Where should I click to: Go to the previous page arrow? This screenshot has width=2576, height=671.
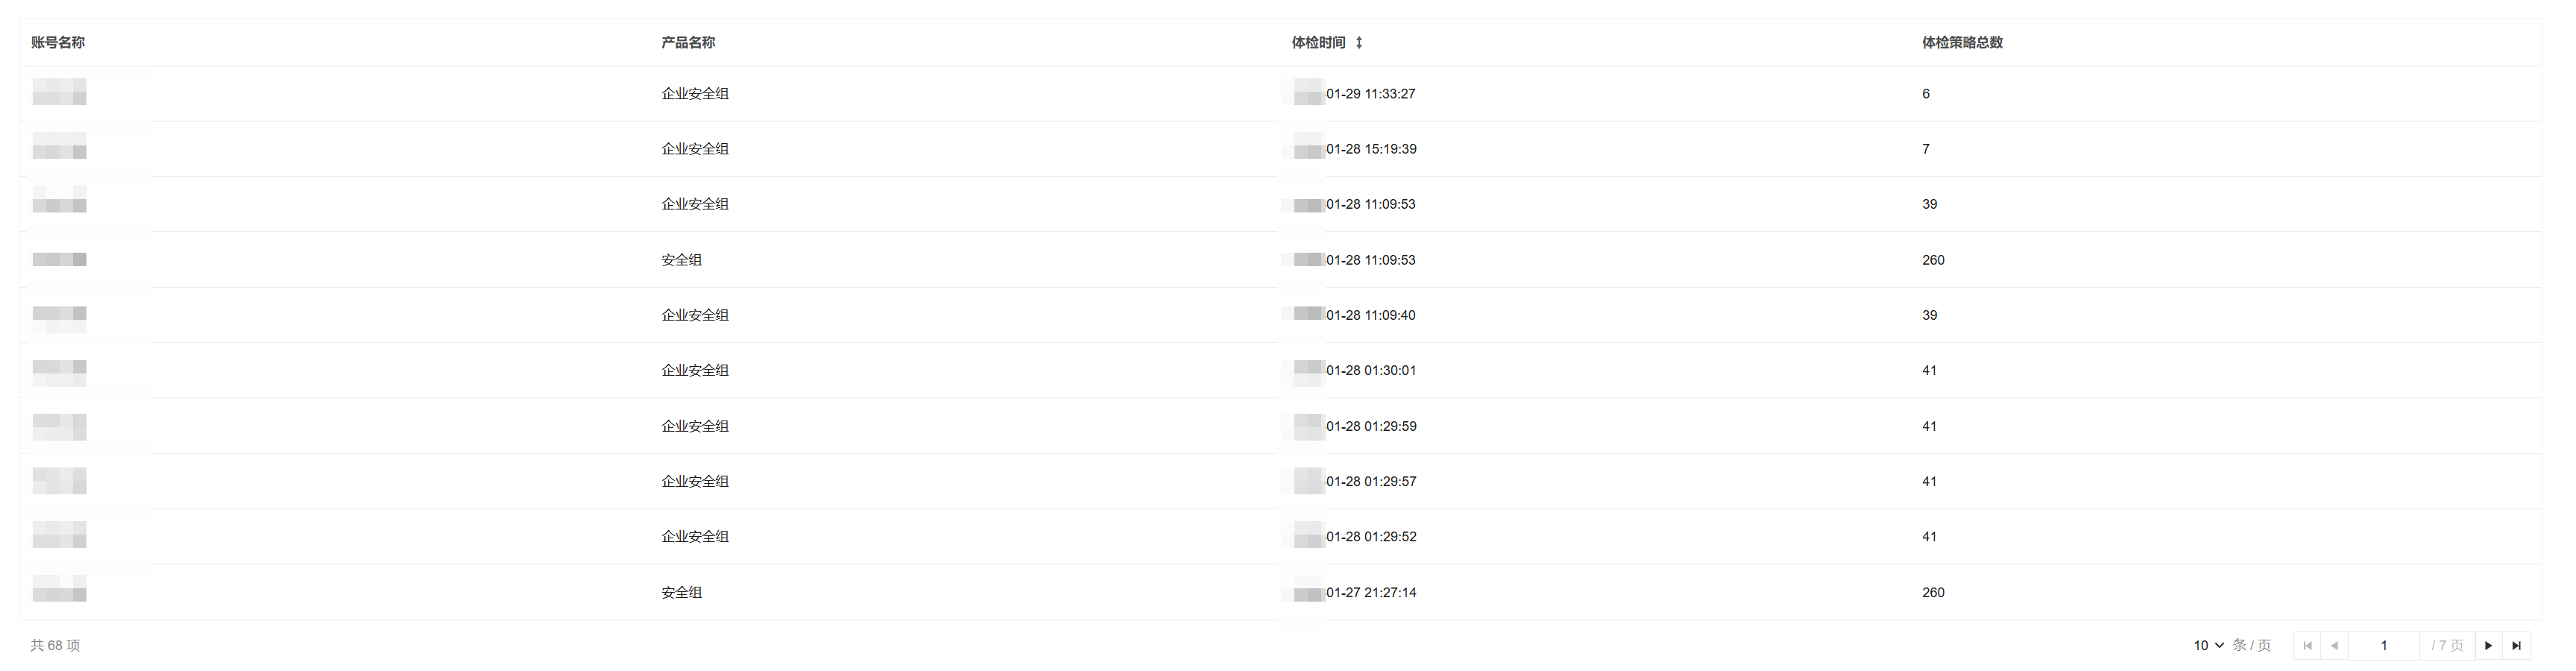(2334, 646)
